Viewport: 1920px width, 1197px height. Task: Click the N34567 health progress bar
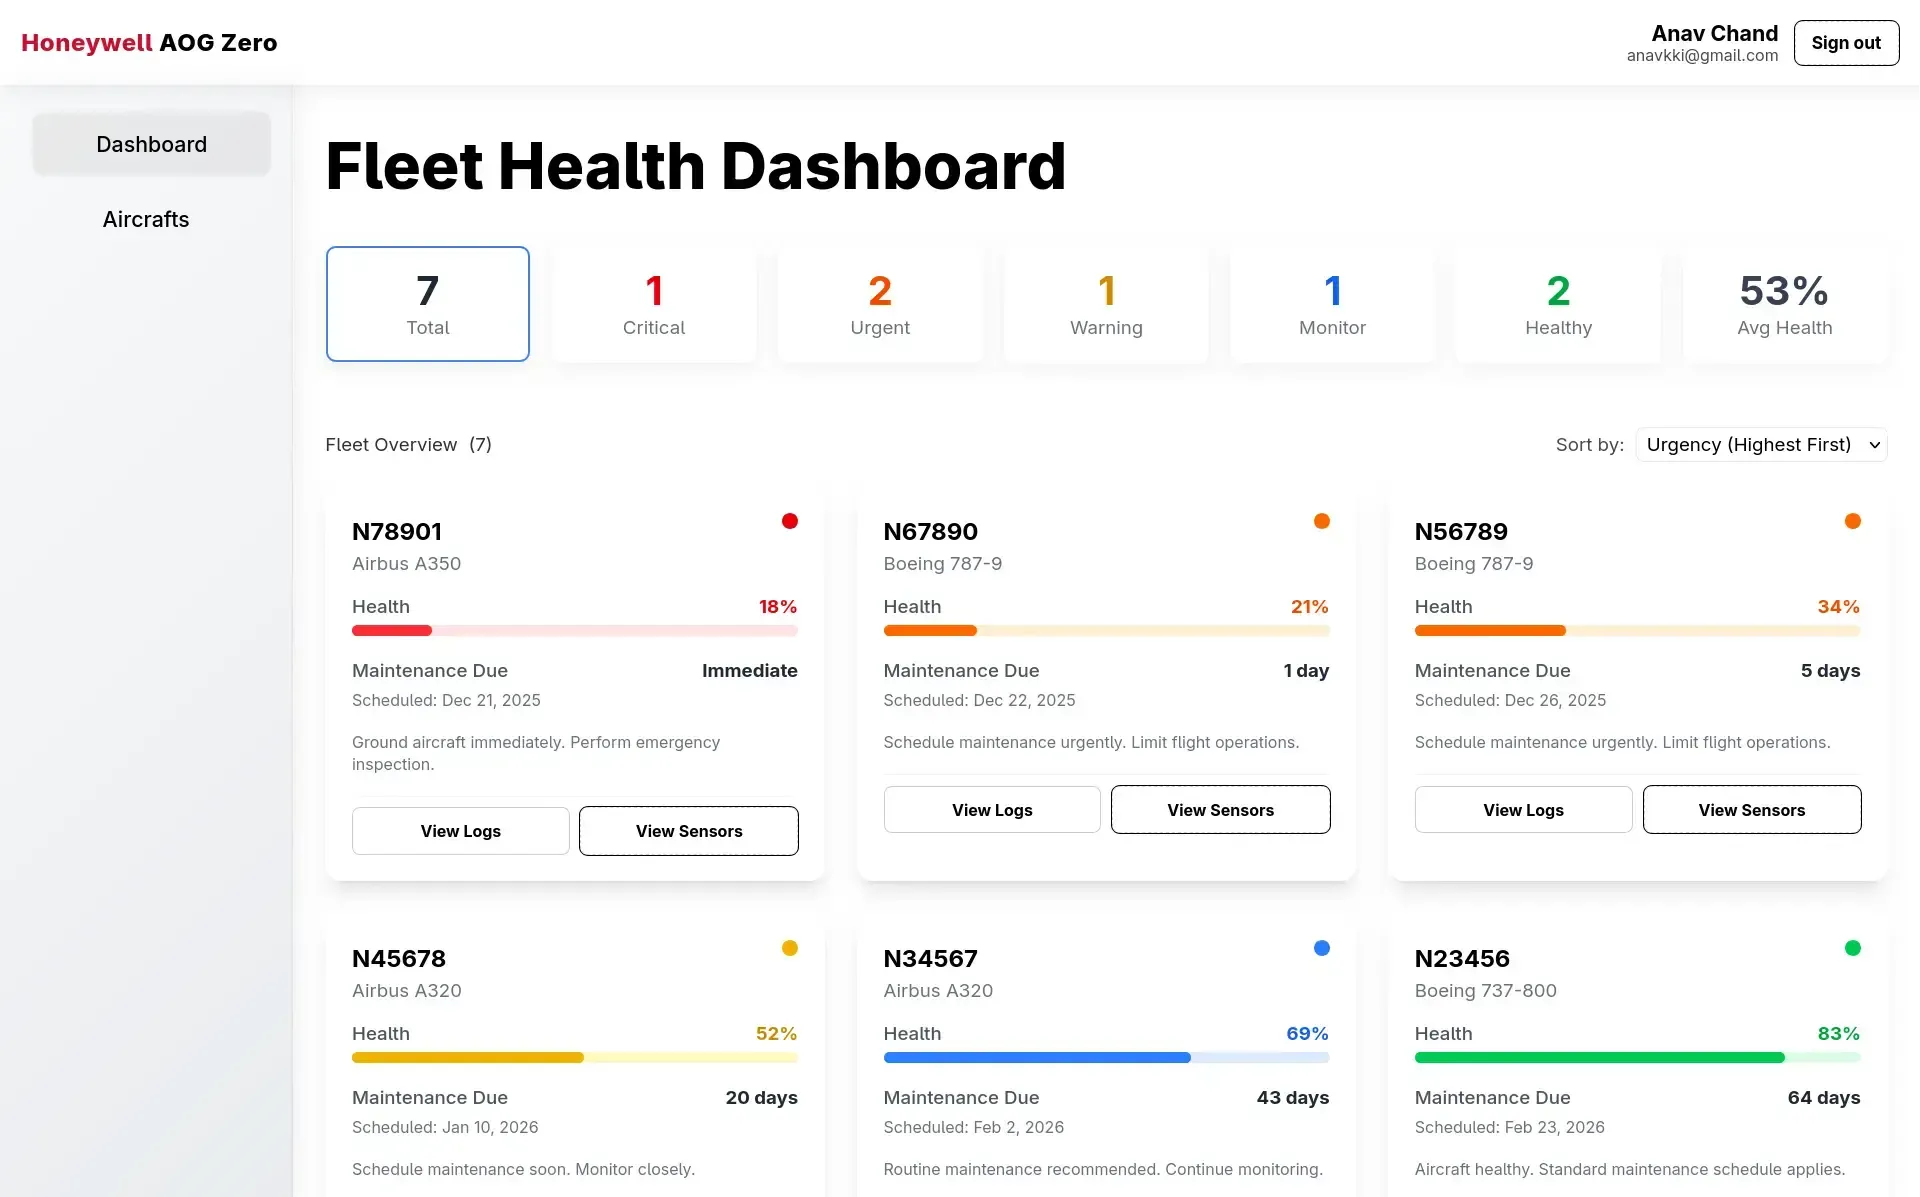(1106, 1058)
